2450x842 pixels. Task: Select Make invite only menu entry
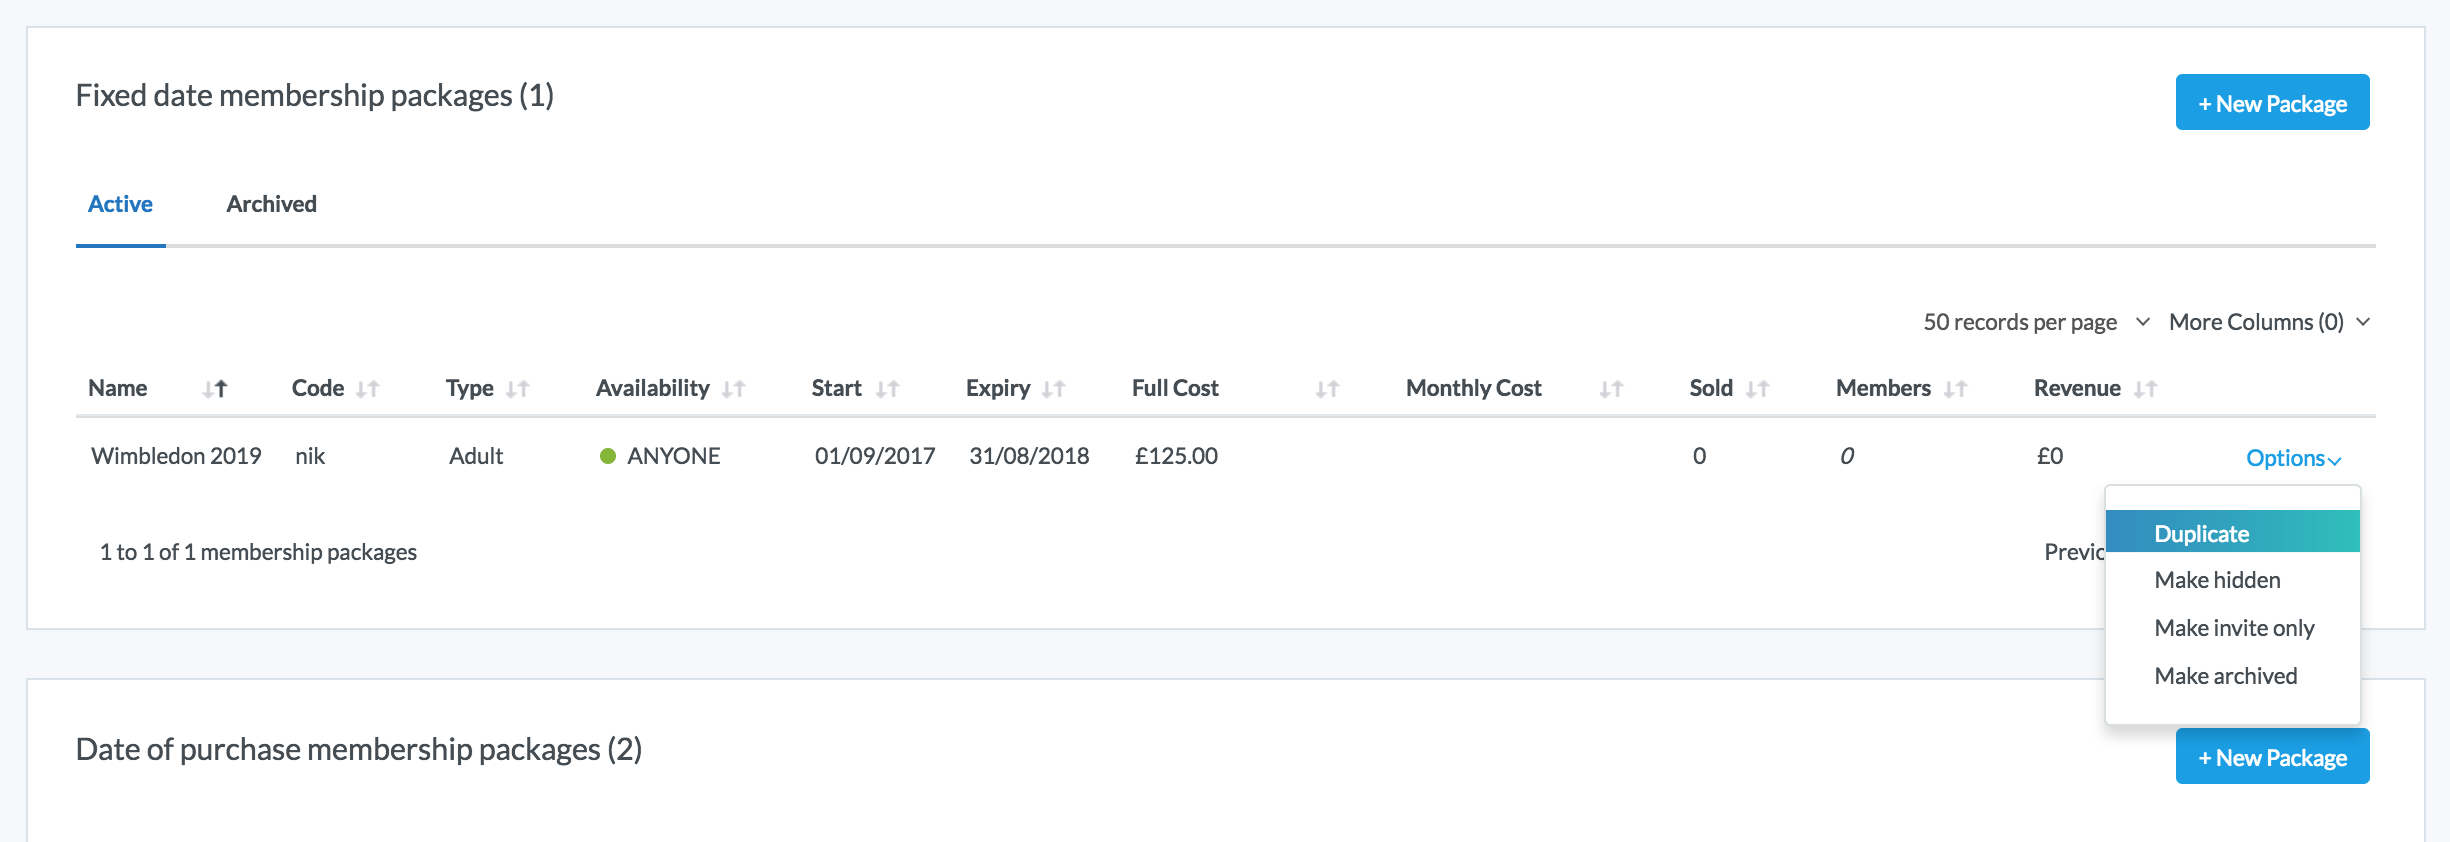pos(2234,628)
